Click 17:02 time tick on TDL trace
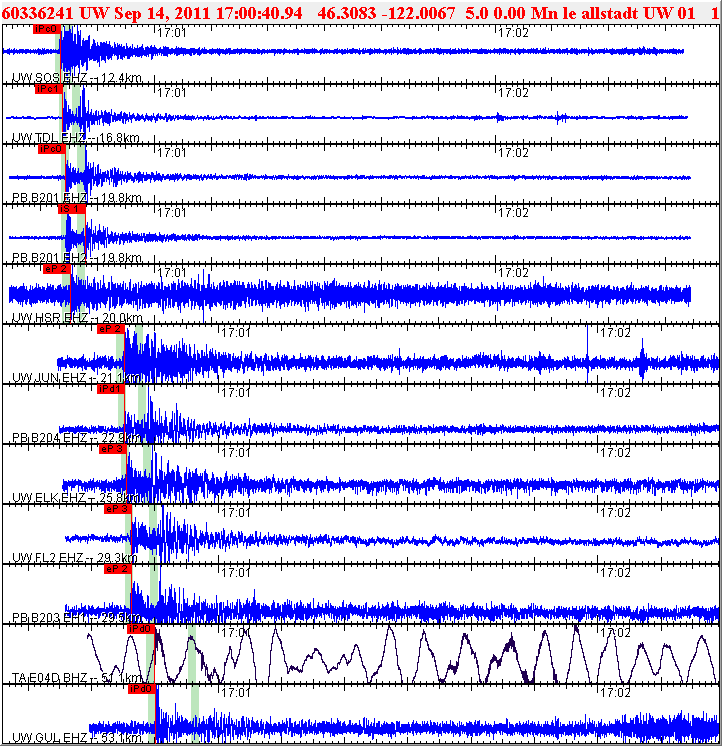The image size is (722, 746). coord(513,92)
